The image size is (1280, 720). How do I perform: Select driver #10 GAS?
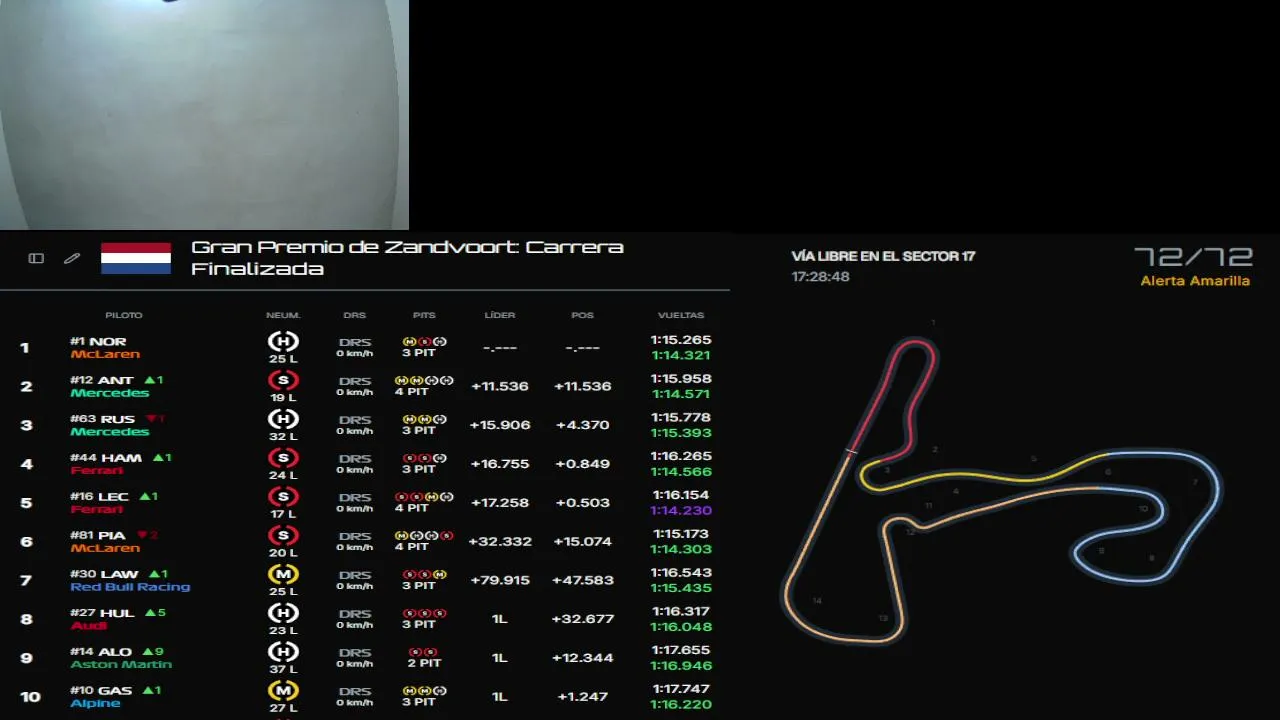101,691
